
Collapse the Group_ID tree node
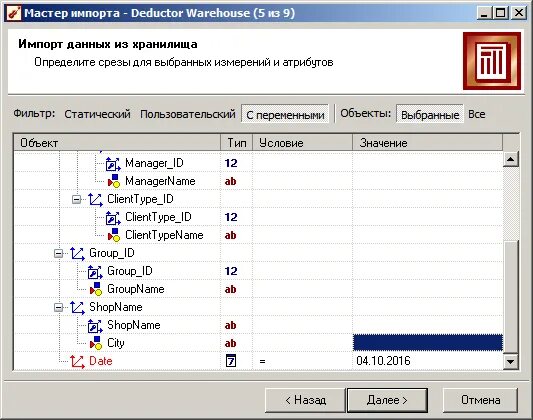(58, 253)
